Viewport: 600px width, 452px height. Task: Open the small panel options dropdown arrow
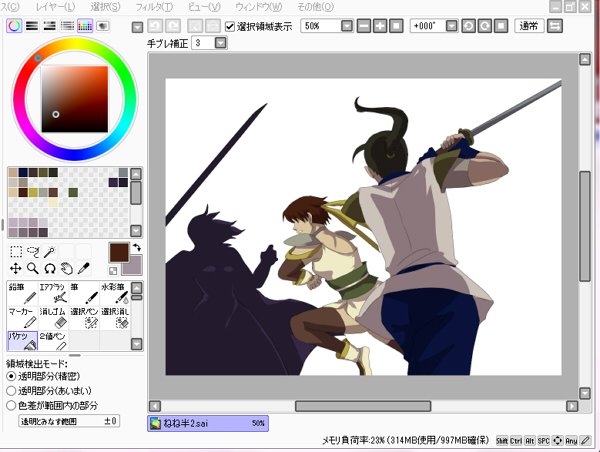[137, 27]
